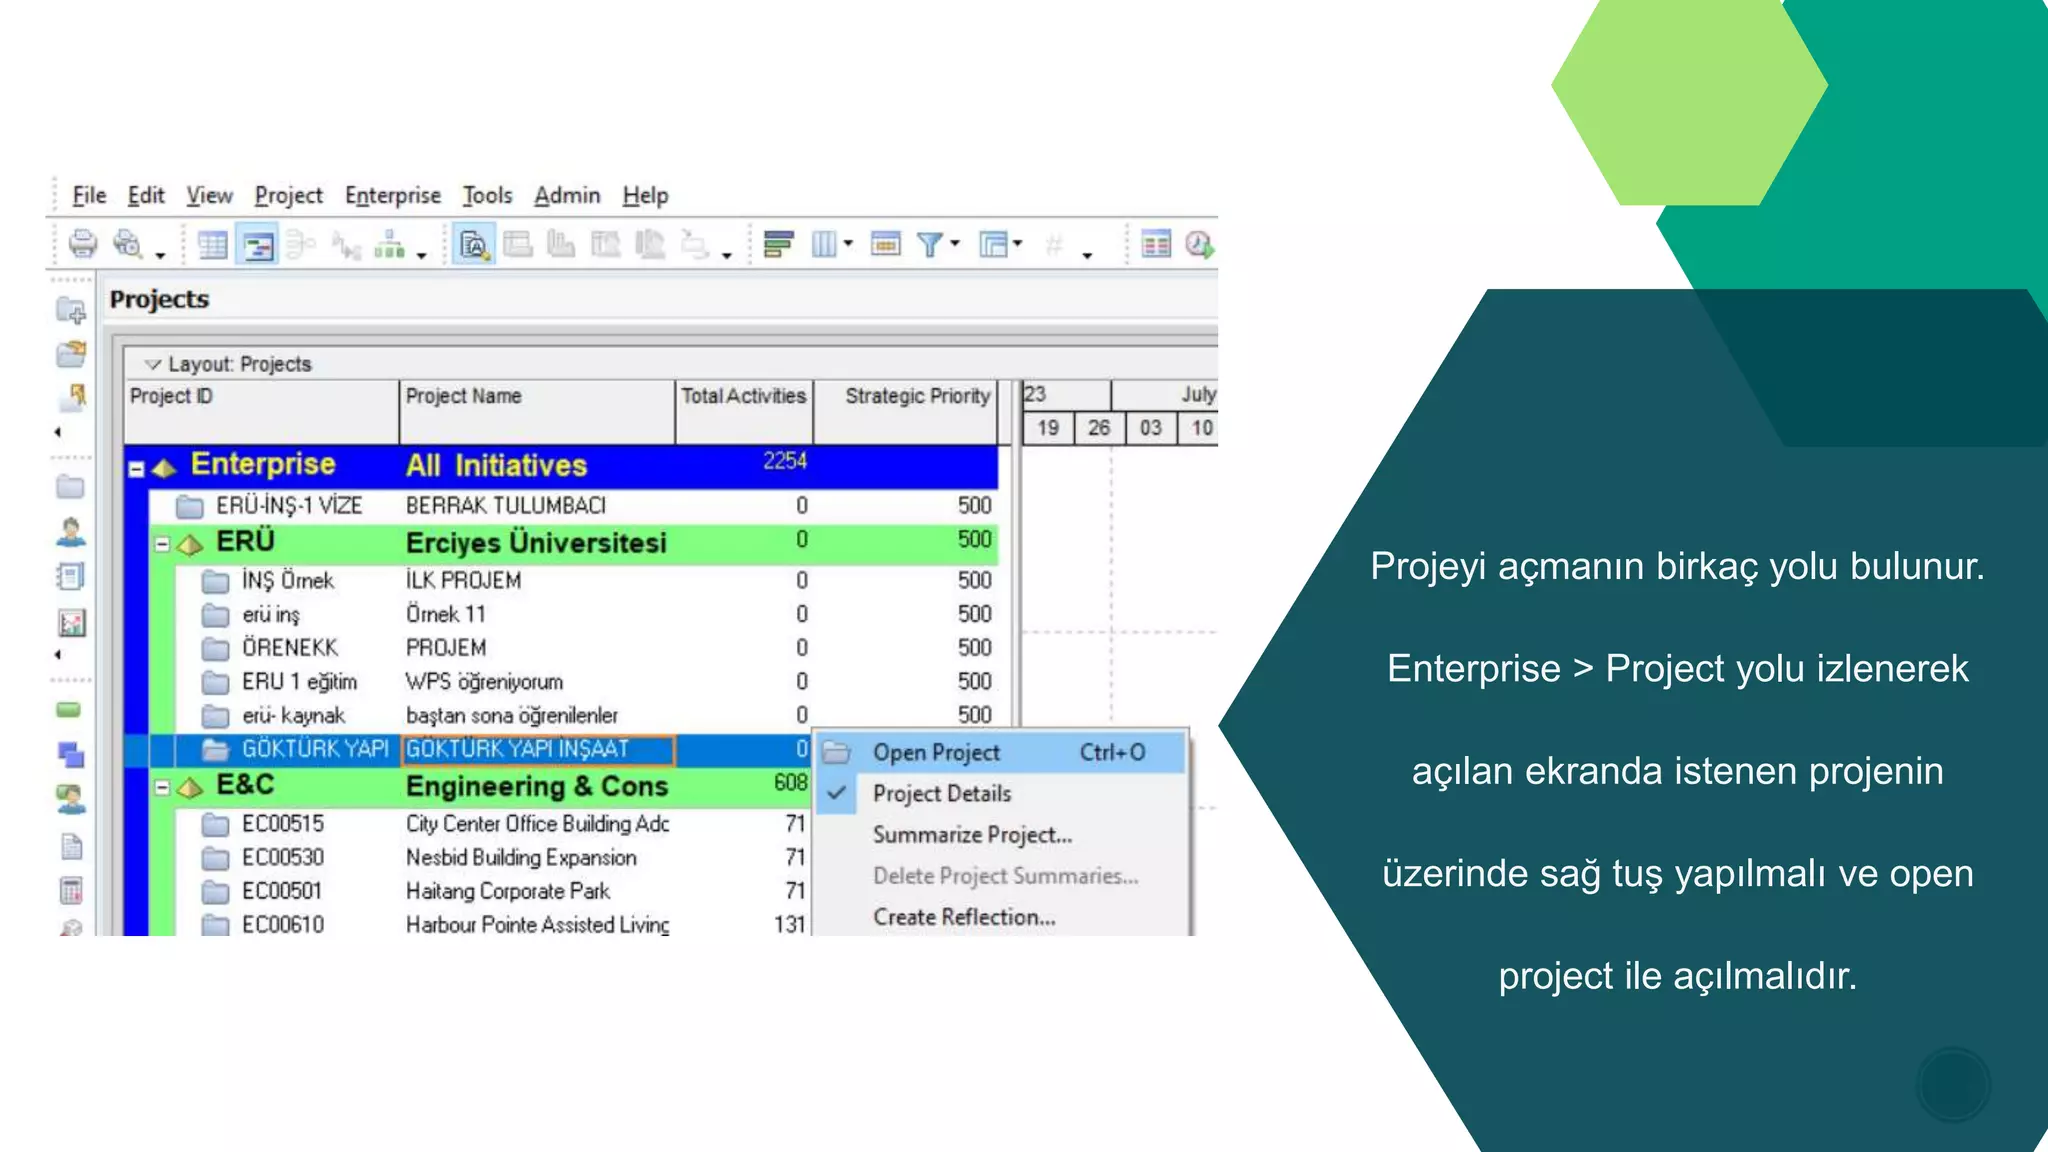
Task: Toggle the checked Project Details entry
Action: tap(941, 794)
